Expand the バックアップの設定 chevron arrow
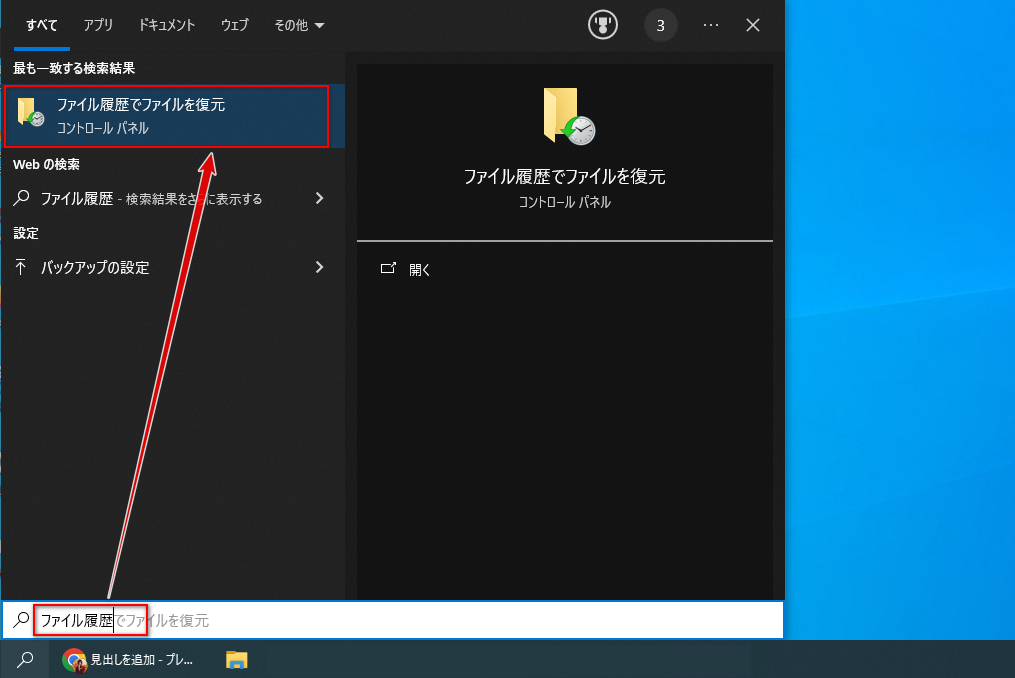The width and height of the screenshot is (1015, 678). coord(319,267)
